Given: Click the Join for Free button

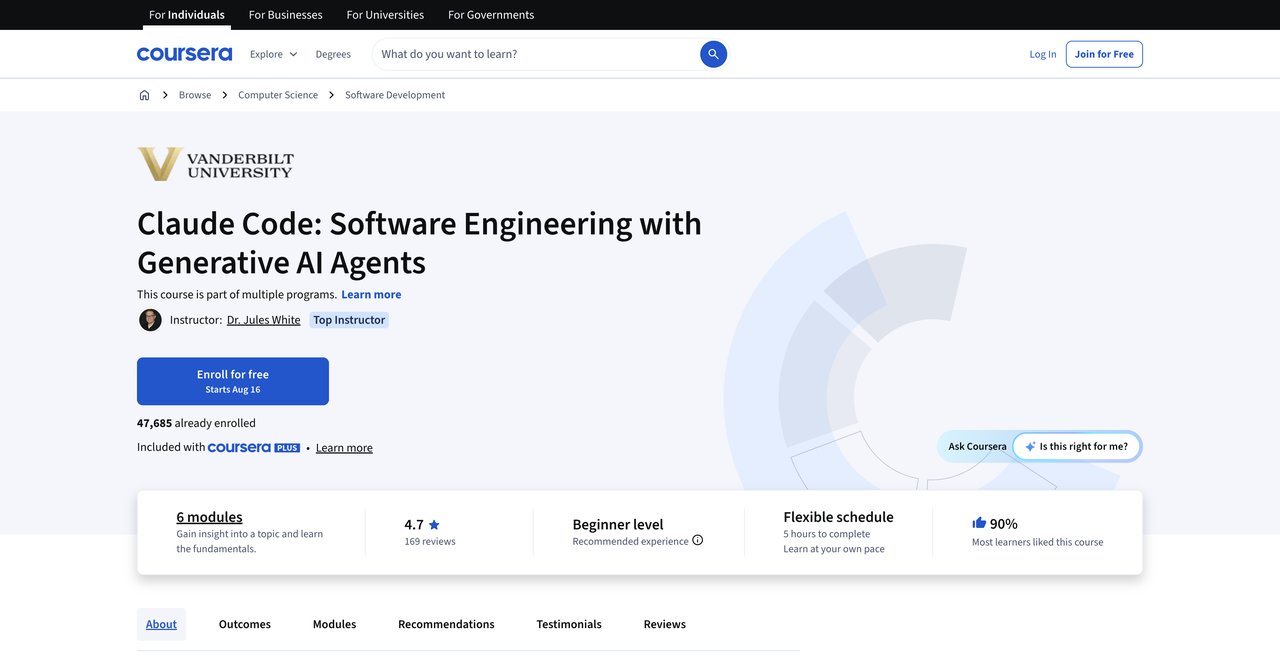Looking at the screenshot, I should [1104, 54].
